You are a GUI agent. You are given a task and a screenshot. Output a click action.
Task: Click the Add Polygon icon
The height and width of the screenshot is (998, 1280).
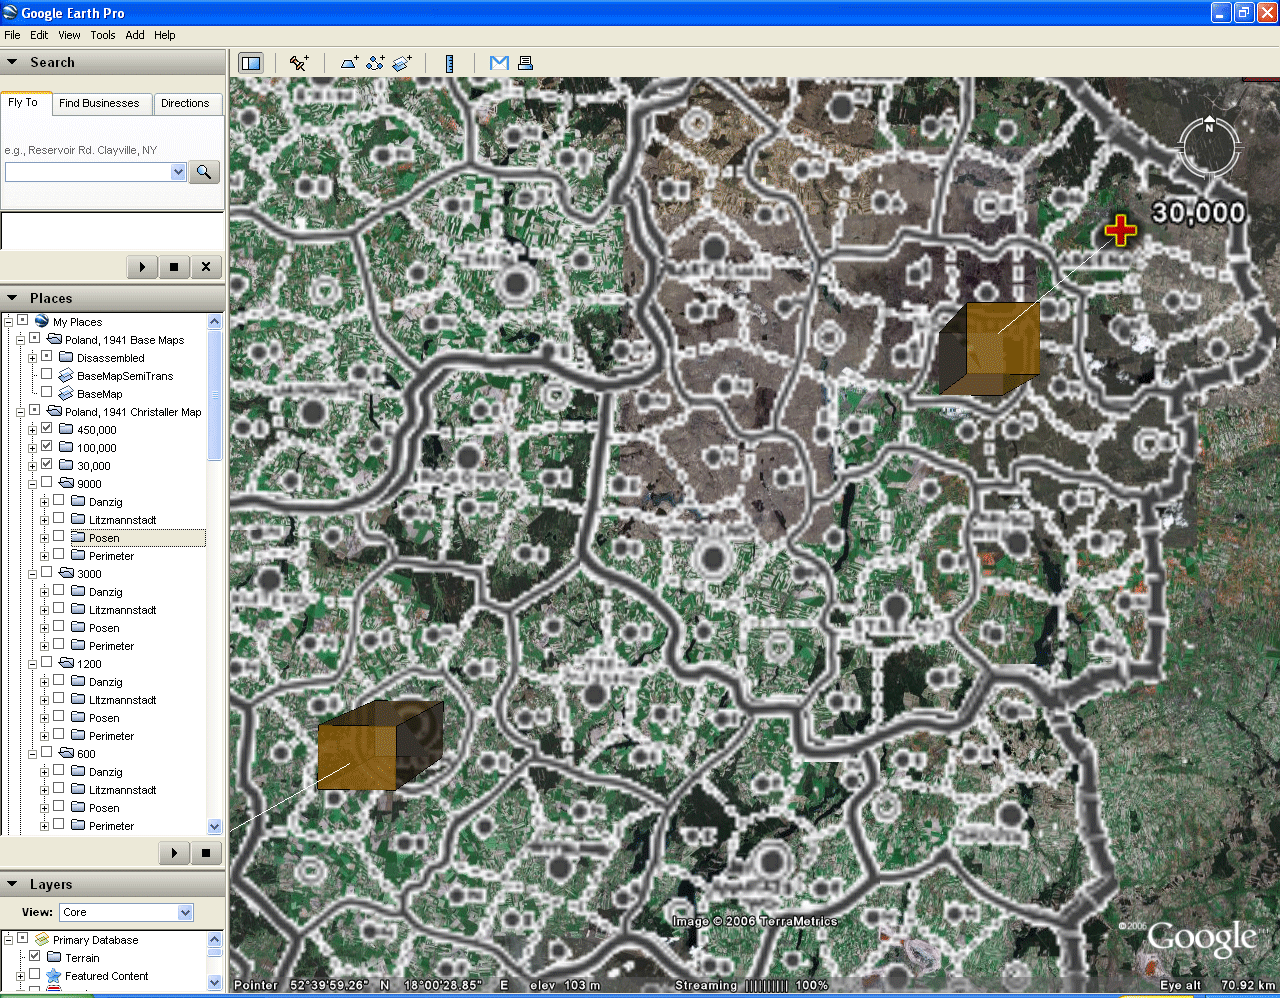pos(349,63)
